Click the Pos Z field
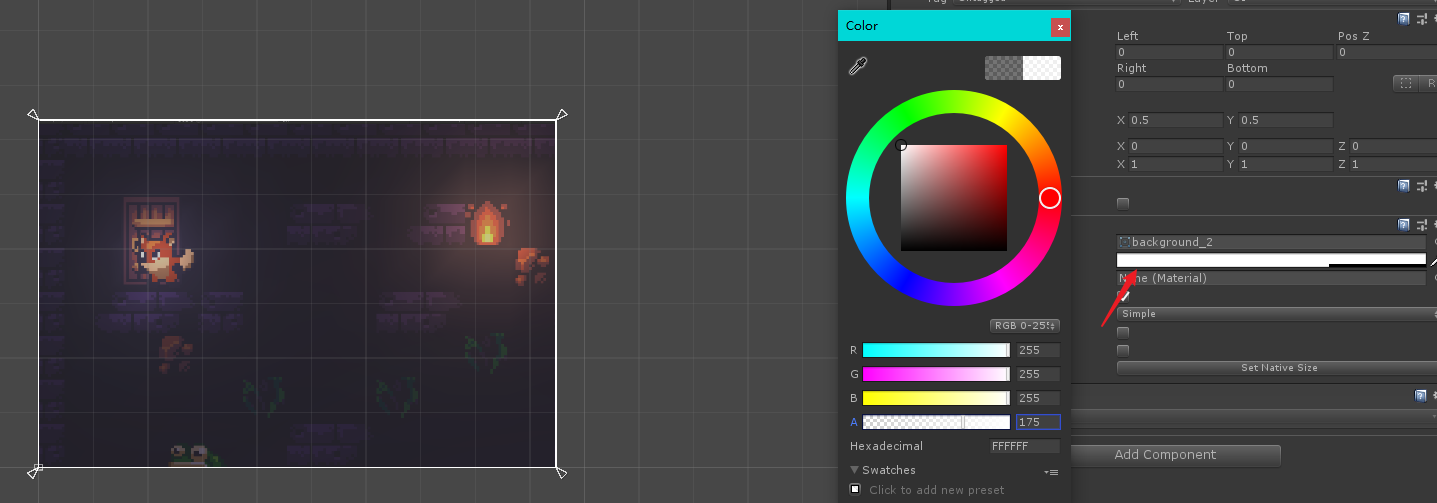The height and width of the screenshot is (503, 1437). tap(1387, 52)
